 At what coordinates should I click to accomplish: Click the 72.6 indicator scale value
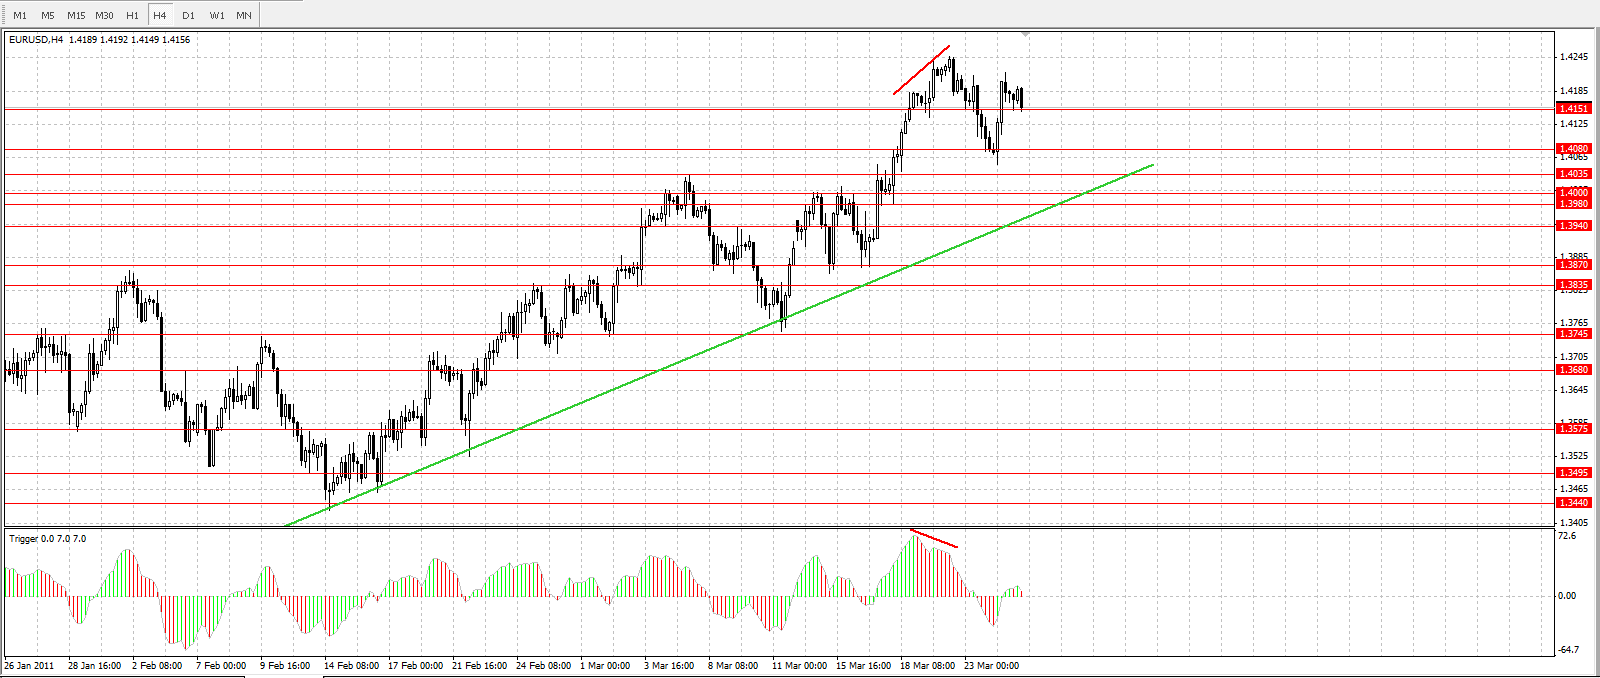coord(1567,536)
